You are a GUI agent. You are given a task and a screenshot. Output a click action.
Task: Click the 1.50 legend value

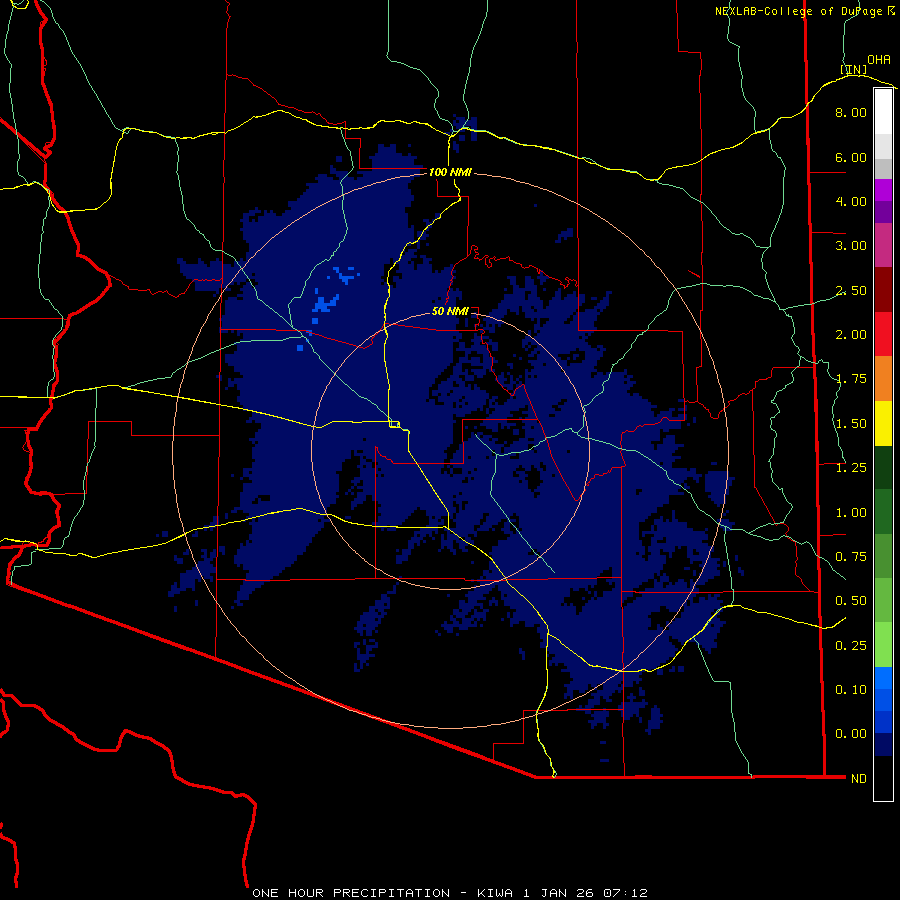(x=851, y=424)
